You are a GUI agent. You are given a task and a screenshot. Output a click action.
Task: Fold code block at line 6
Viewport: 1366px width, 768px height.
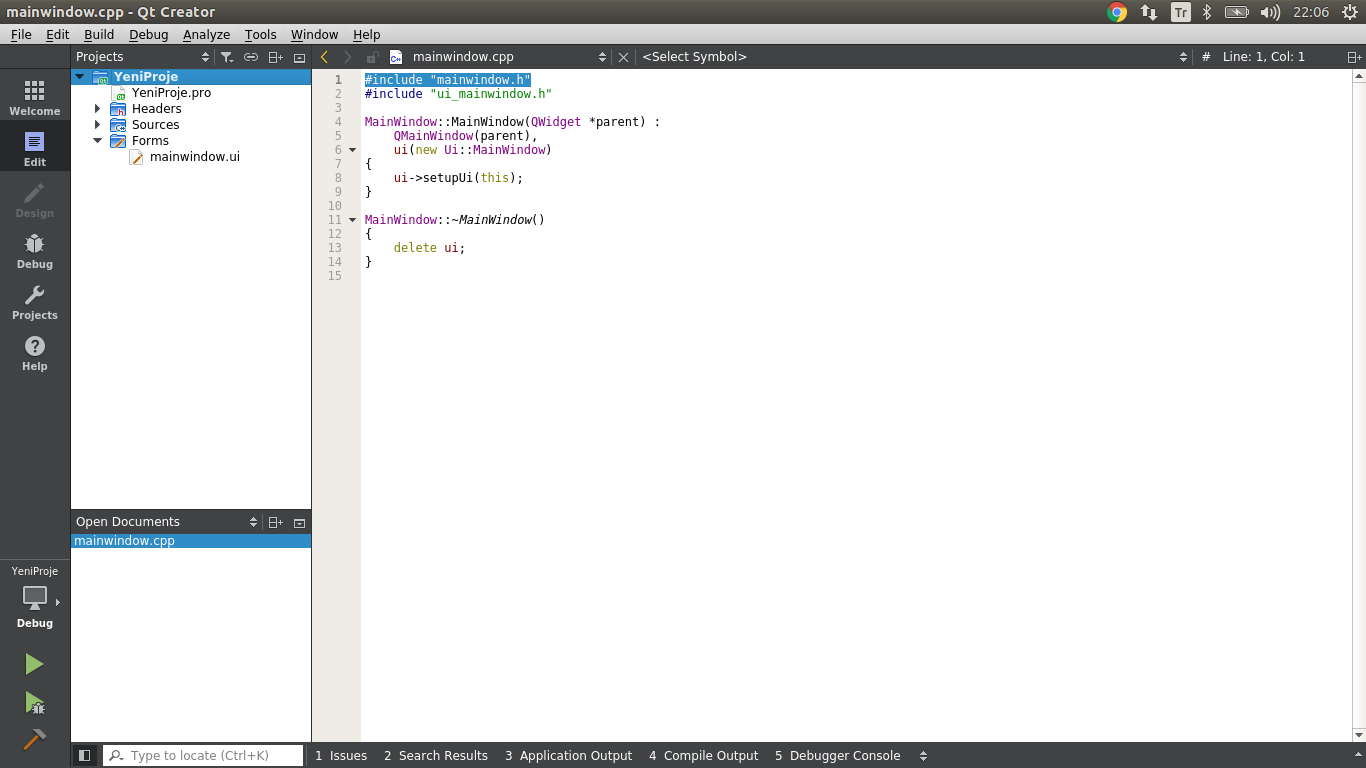click(352, 150)
